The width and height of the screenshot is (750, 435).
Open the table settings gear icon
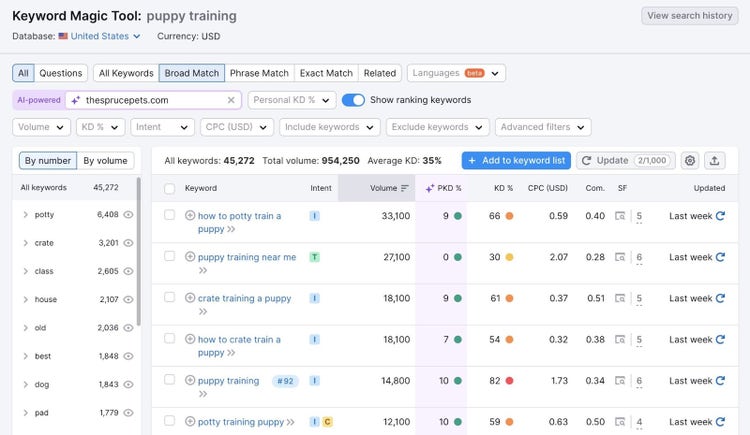(690, 160)
